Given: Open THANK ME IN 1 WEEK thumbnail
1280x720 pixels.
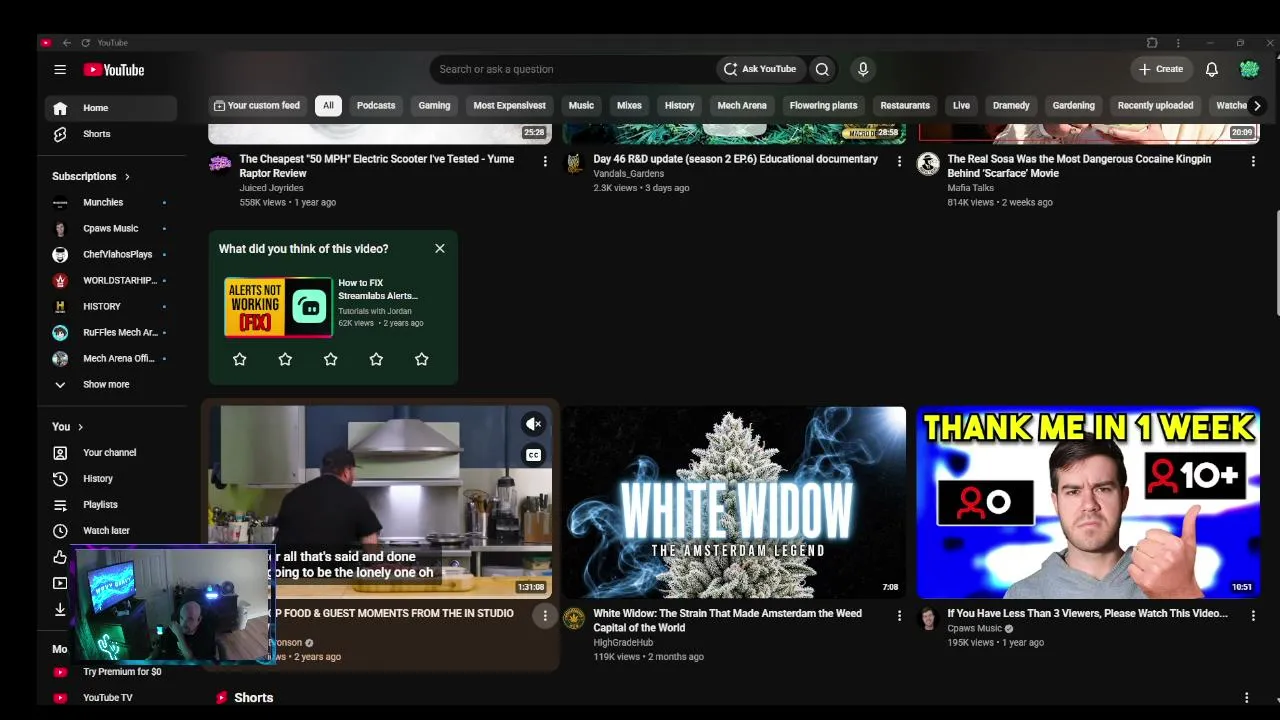Looking at the screenshot, I should [1088, 502].
